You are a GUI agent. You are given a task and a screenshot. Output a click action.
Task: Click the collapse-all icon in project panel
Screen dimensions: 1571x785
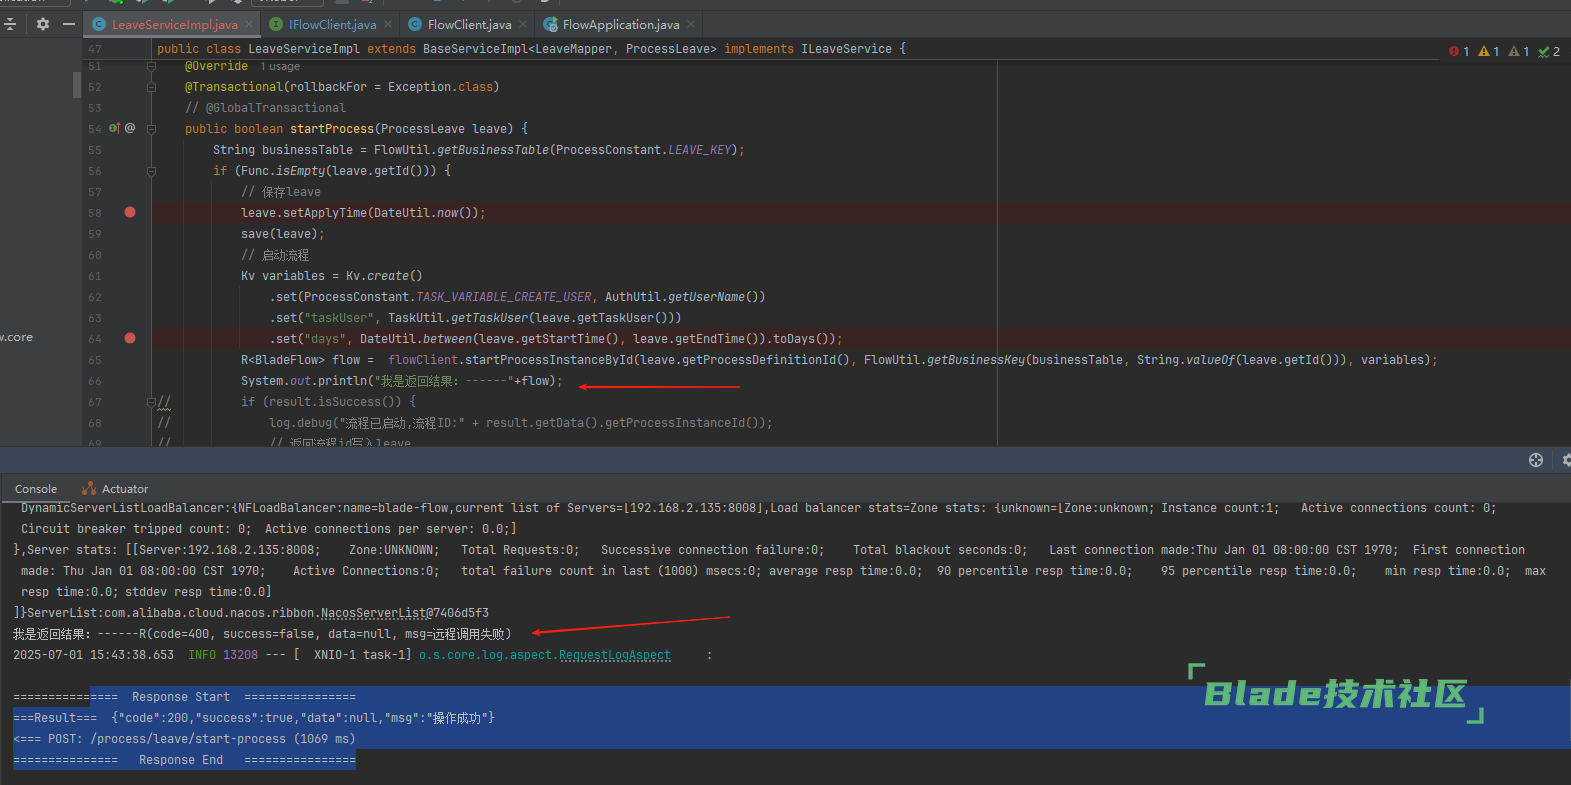tap(10, 24)
